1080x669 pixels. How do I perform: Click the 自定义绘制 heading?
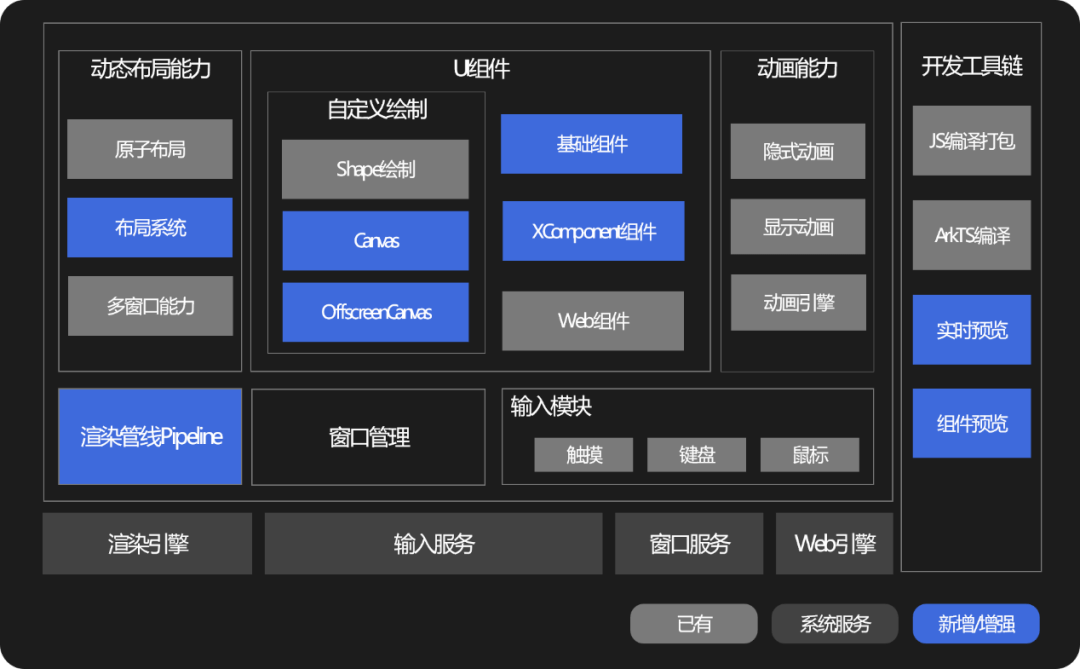(377, 109)
